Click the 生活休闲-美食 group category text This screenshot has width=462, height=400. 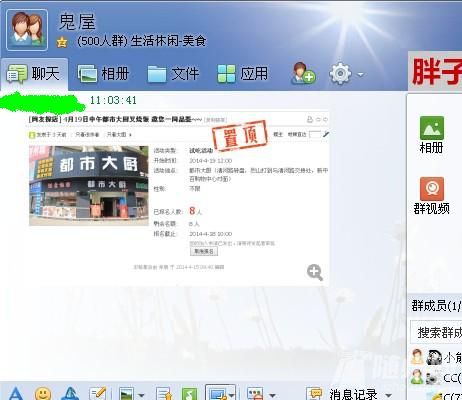[169, 41]
